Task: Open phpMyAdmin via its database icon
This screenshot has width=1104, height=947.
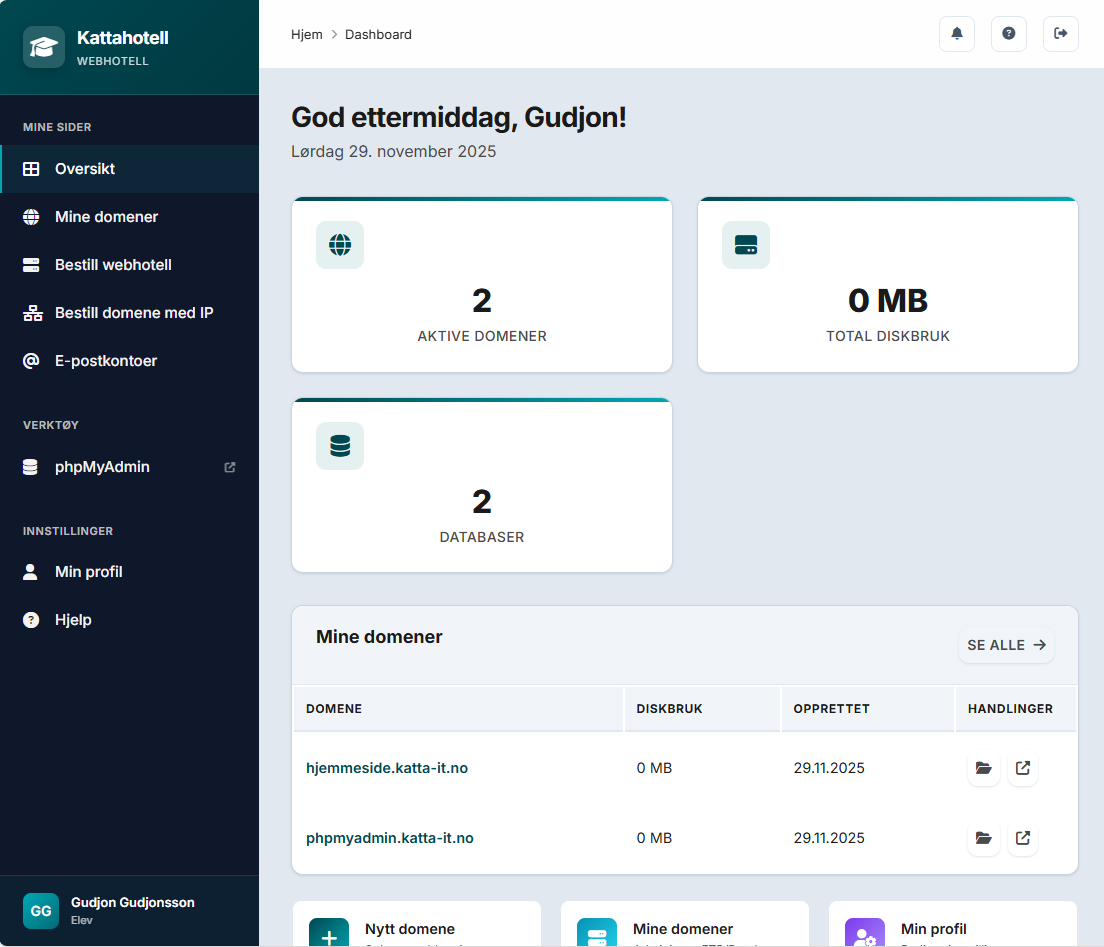Action: (29, 466)
